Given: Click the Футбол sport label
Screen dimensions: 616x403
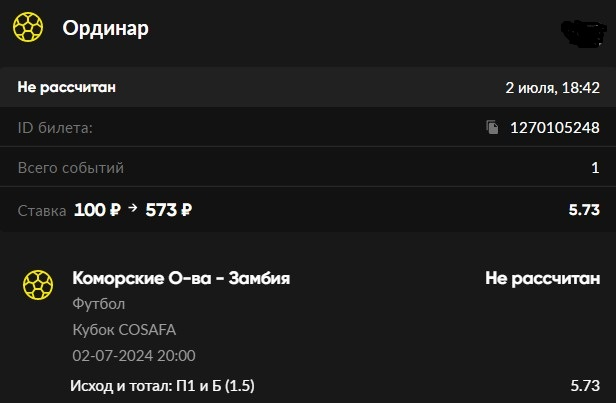Looking at the screenshot, I should [x=99, y=304].
